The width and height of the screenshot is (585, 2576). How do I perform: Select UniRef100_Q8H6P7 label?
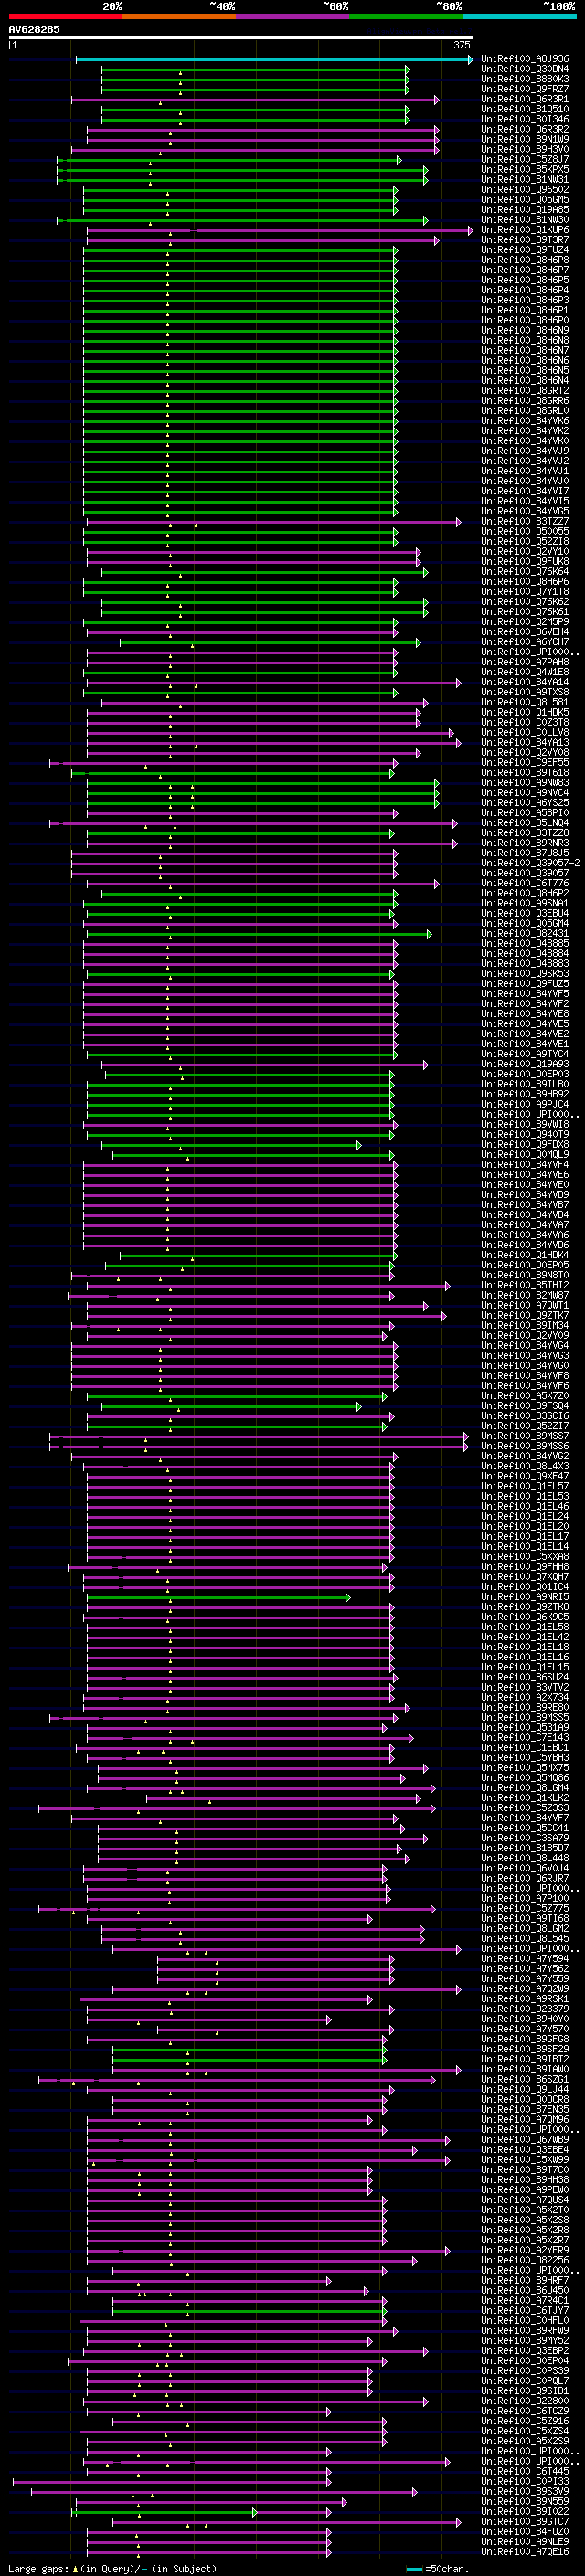[525, 270]
